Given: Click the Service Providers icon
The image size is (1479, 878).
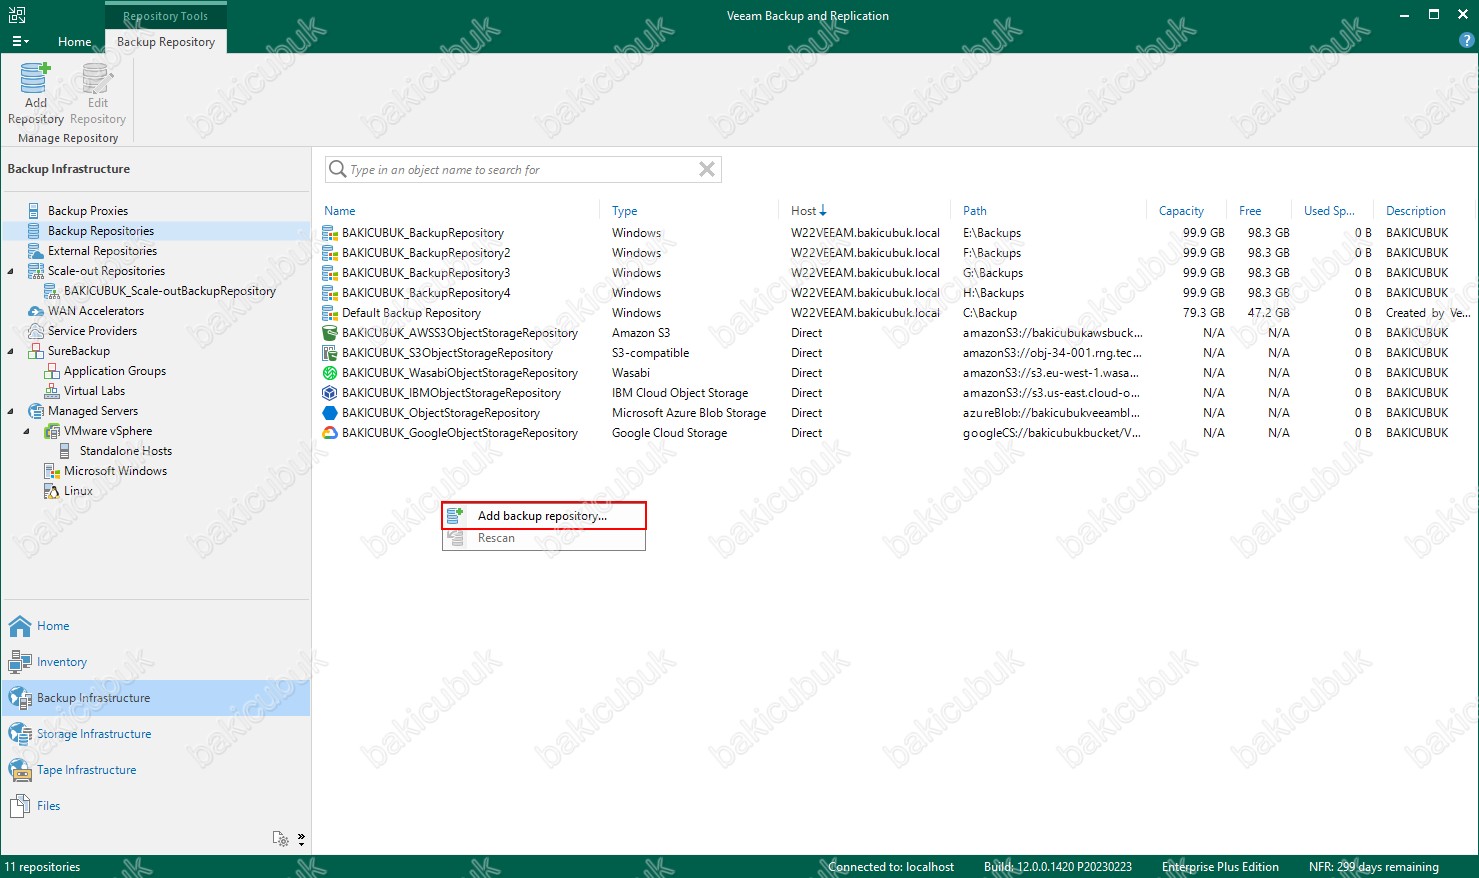Looking at the screenshot, I should pos(36,331).
